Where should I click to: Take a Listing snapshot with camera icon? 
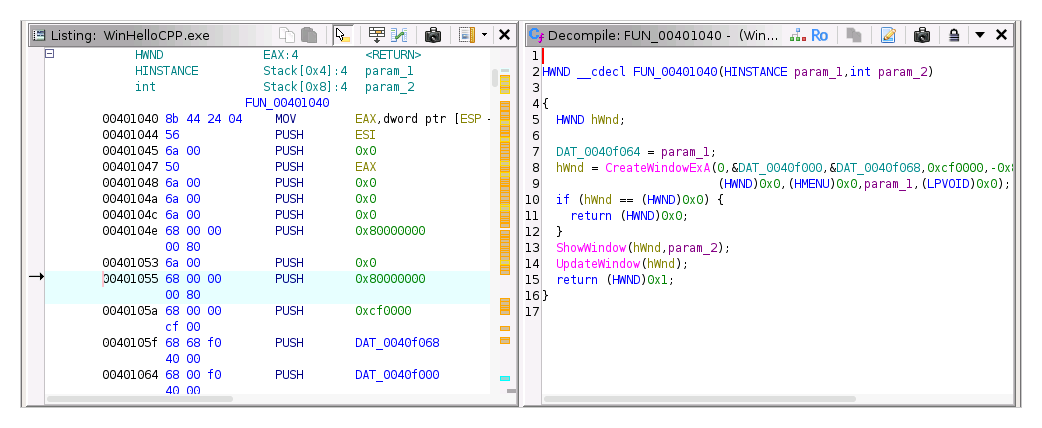coord(433,35)
